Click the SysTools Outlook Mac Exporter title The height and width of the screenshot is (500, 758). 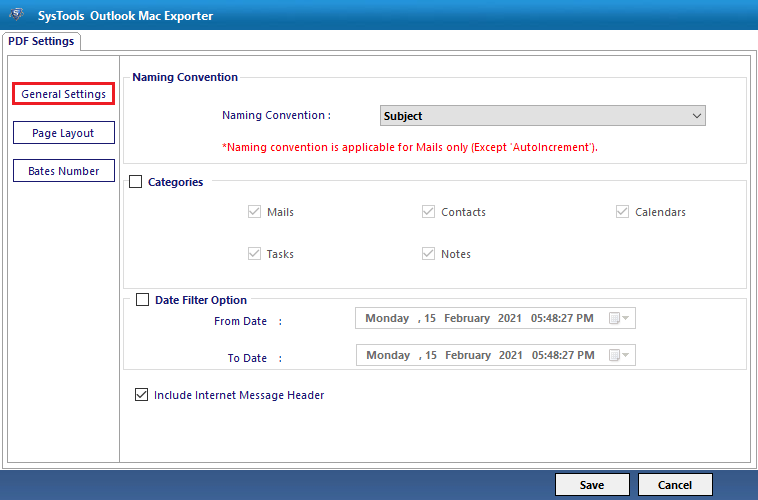125,16
